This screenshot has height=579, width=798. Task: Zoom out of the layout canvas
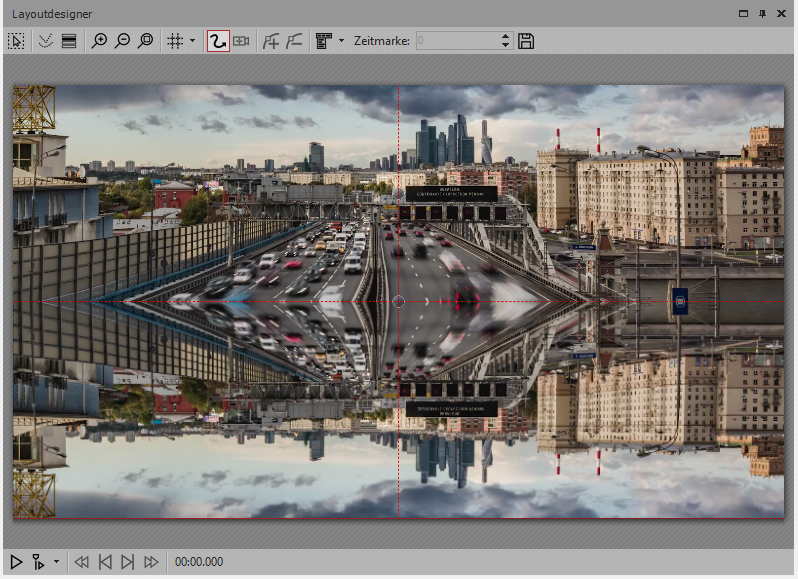pos(122,41)
